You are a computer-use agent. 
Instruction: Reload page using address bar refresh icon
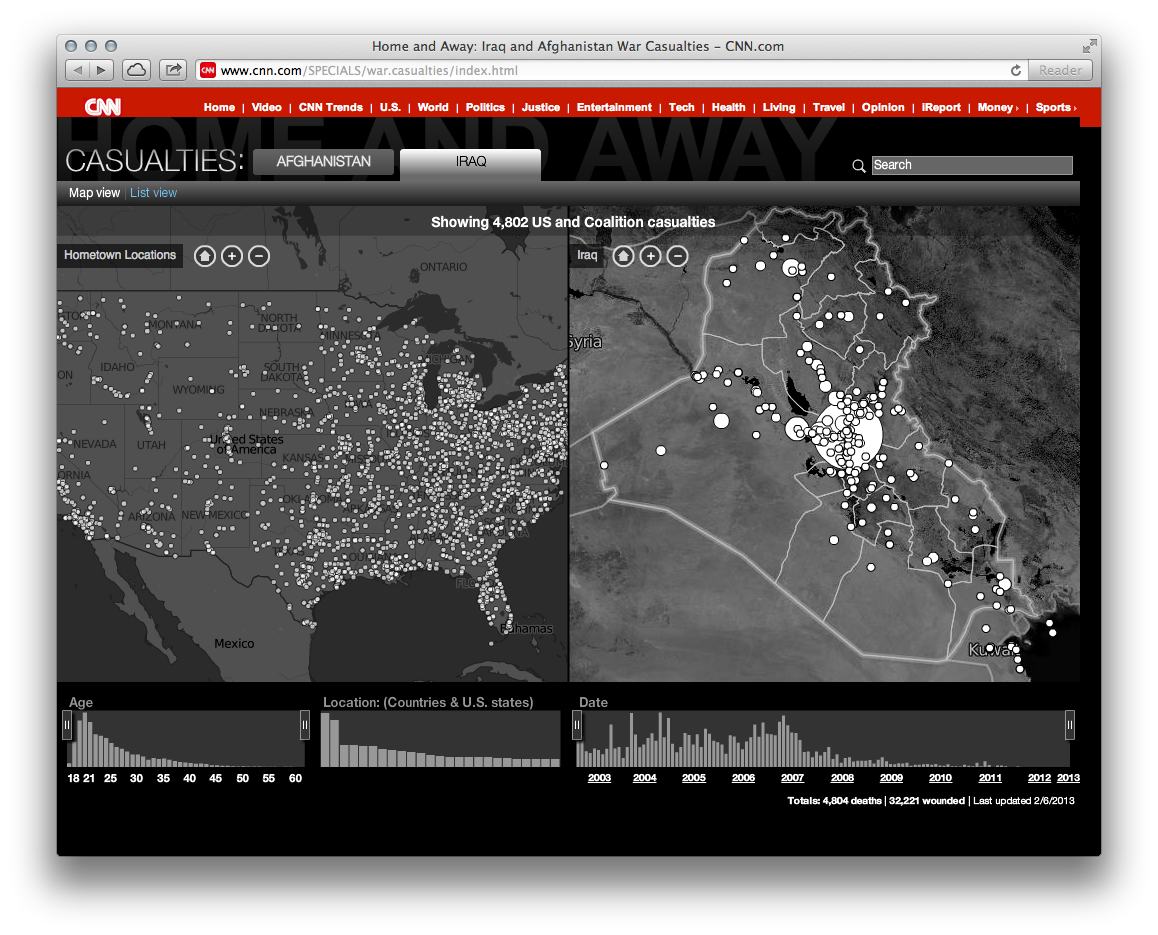coord(1016,70)
